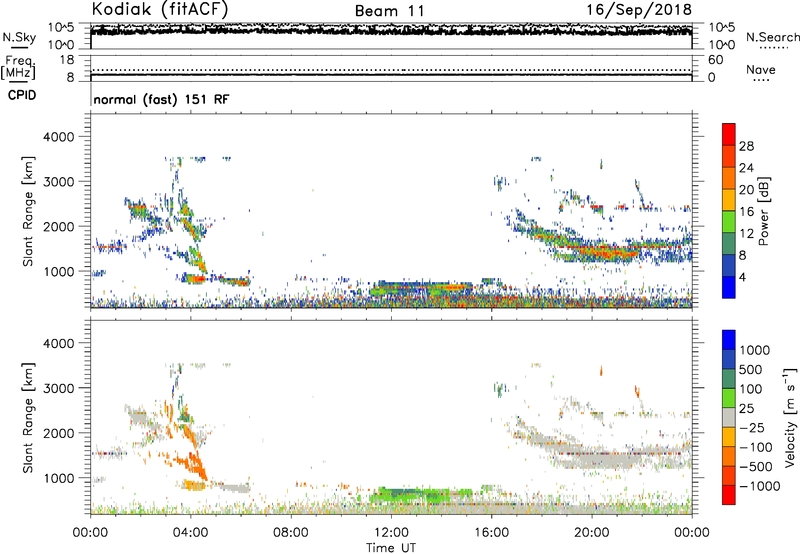
Task: Click the Power colorbar segment between 4 and 8
Action: [729, 266]
